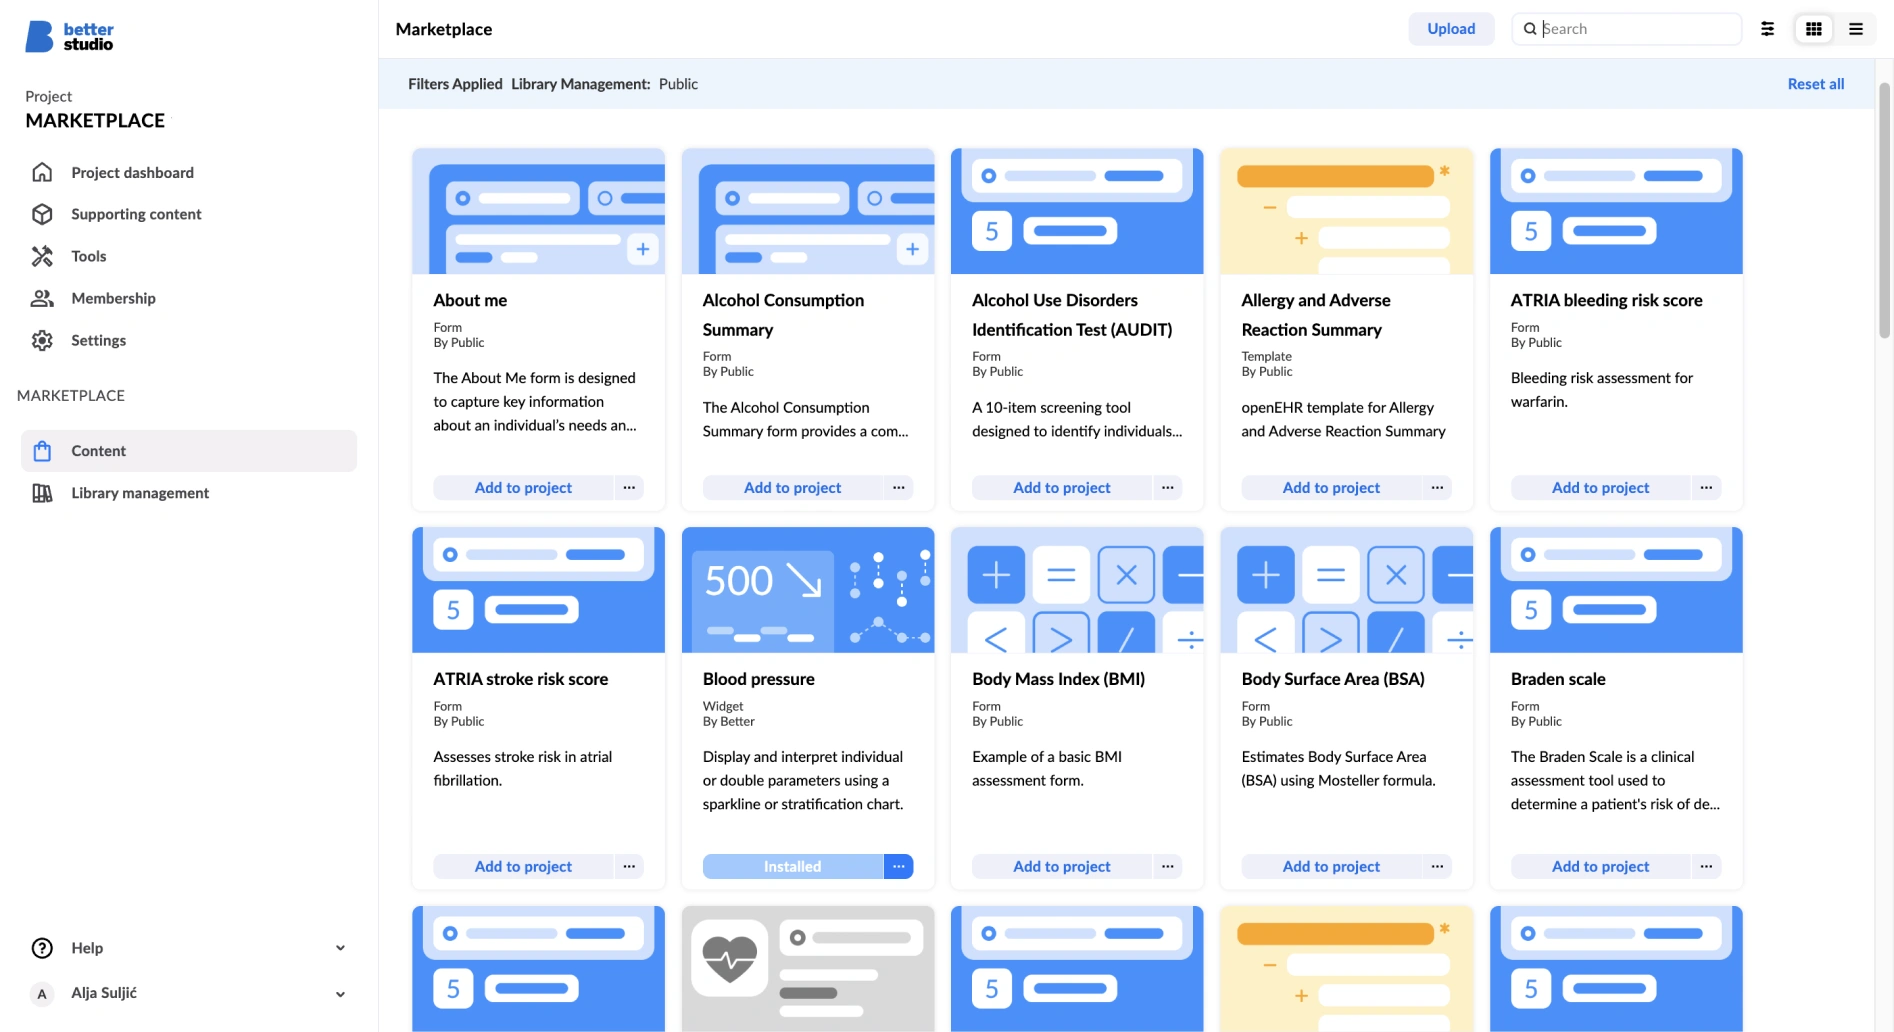Screen dimensions: 1894x1032
Task: Click Reset all to clear filters
Action: (x=1816, y=83)
